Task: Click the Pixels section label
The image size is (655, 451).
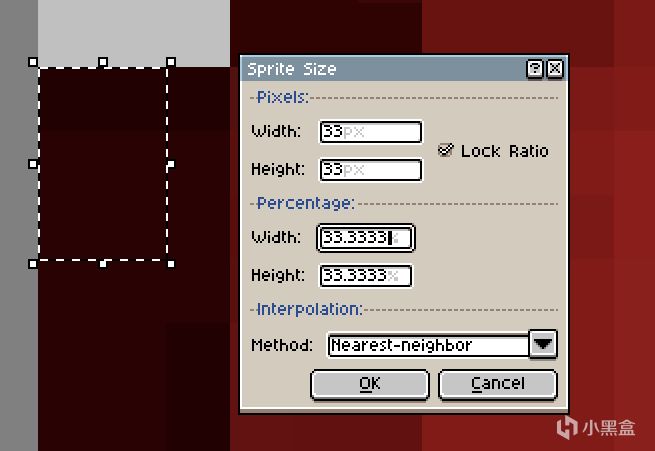Action: click(x=283, y=97)
